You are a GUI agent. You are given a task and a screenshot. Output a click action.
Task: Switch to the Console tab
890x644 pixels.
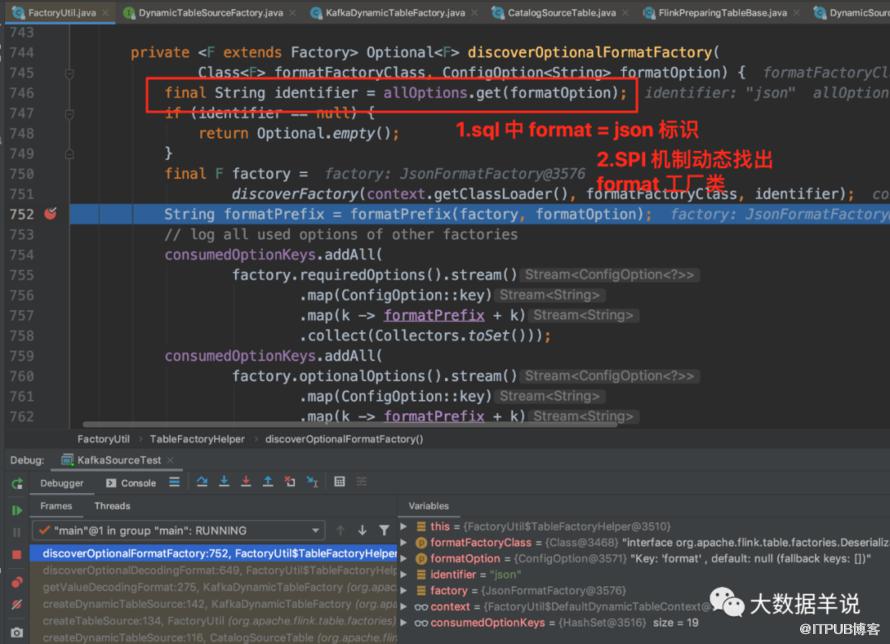tap(131, 483)
